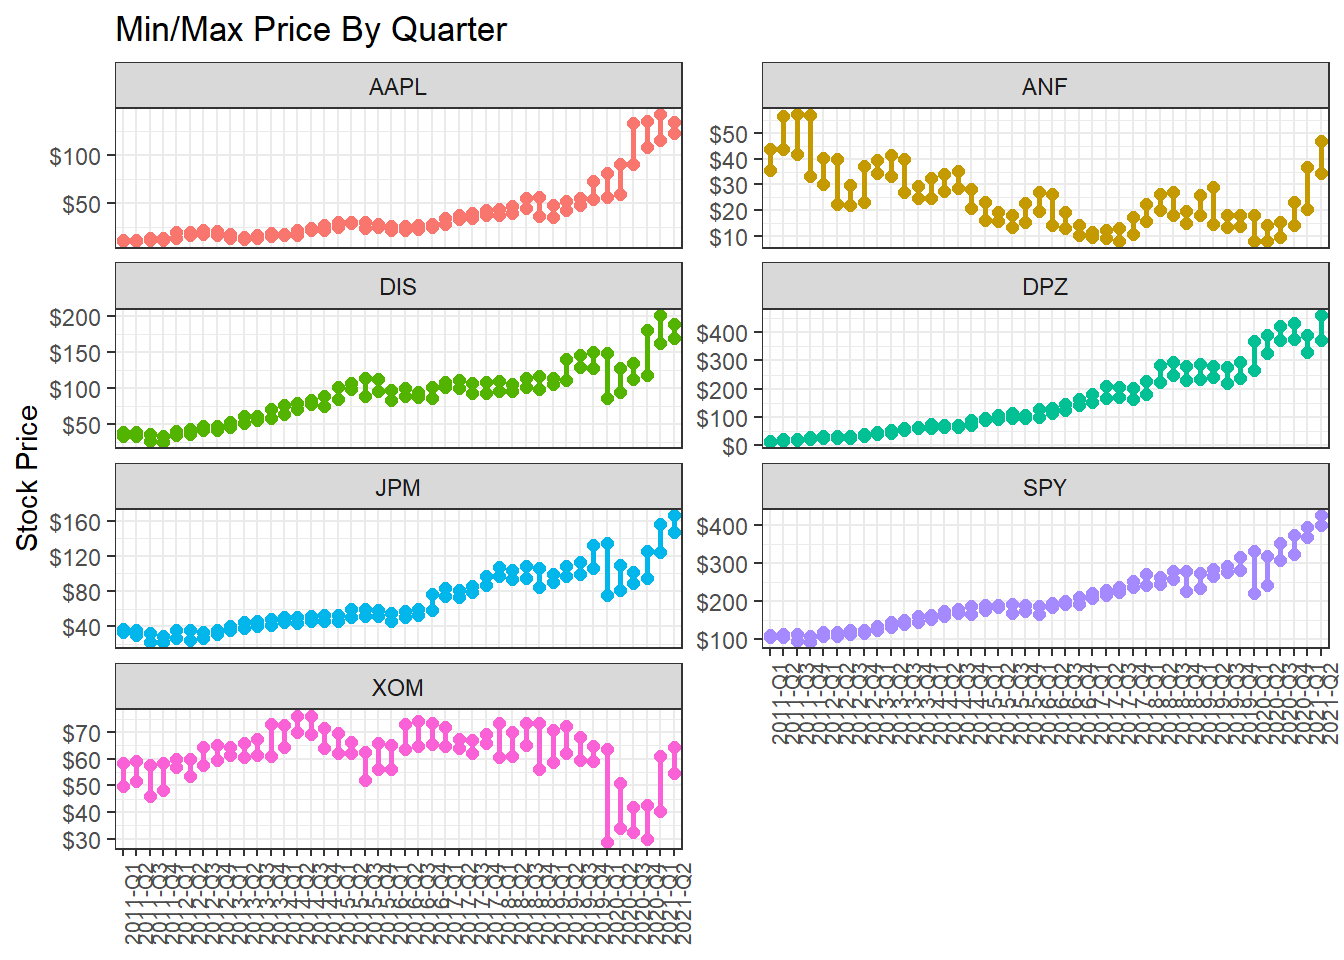Click the ANF panel strip label
Image resolution: width=1344 pixels, height=960 pixels.
tap(1044, 87)
